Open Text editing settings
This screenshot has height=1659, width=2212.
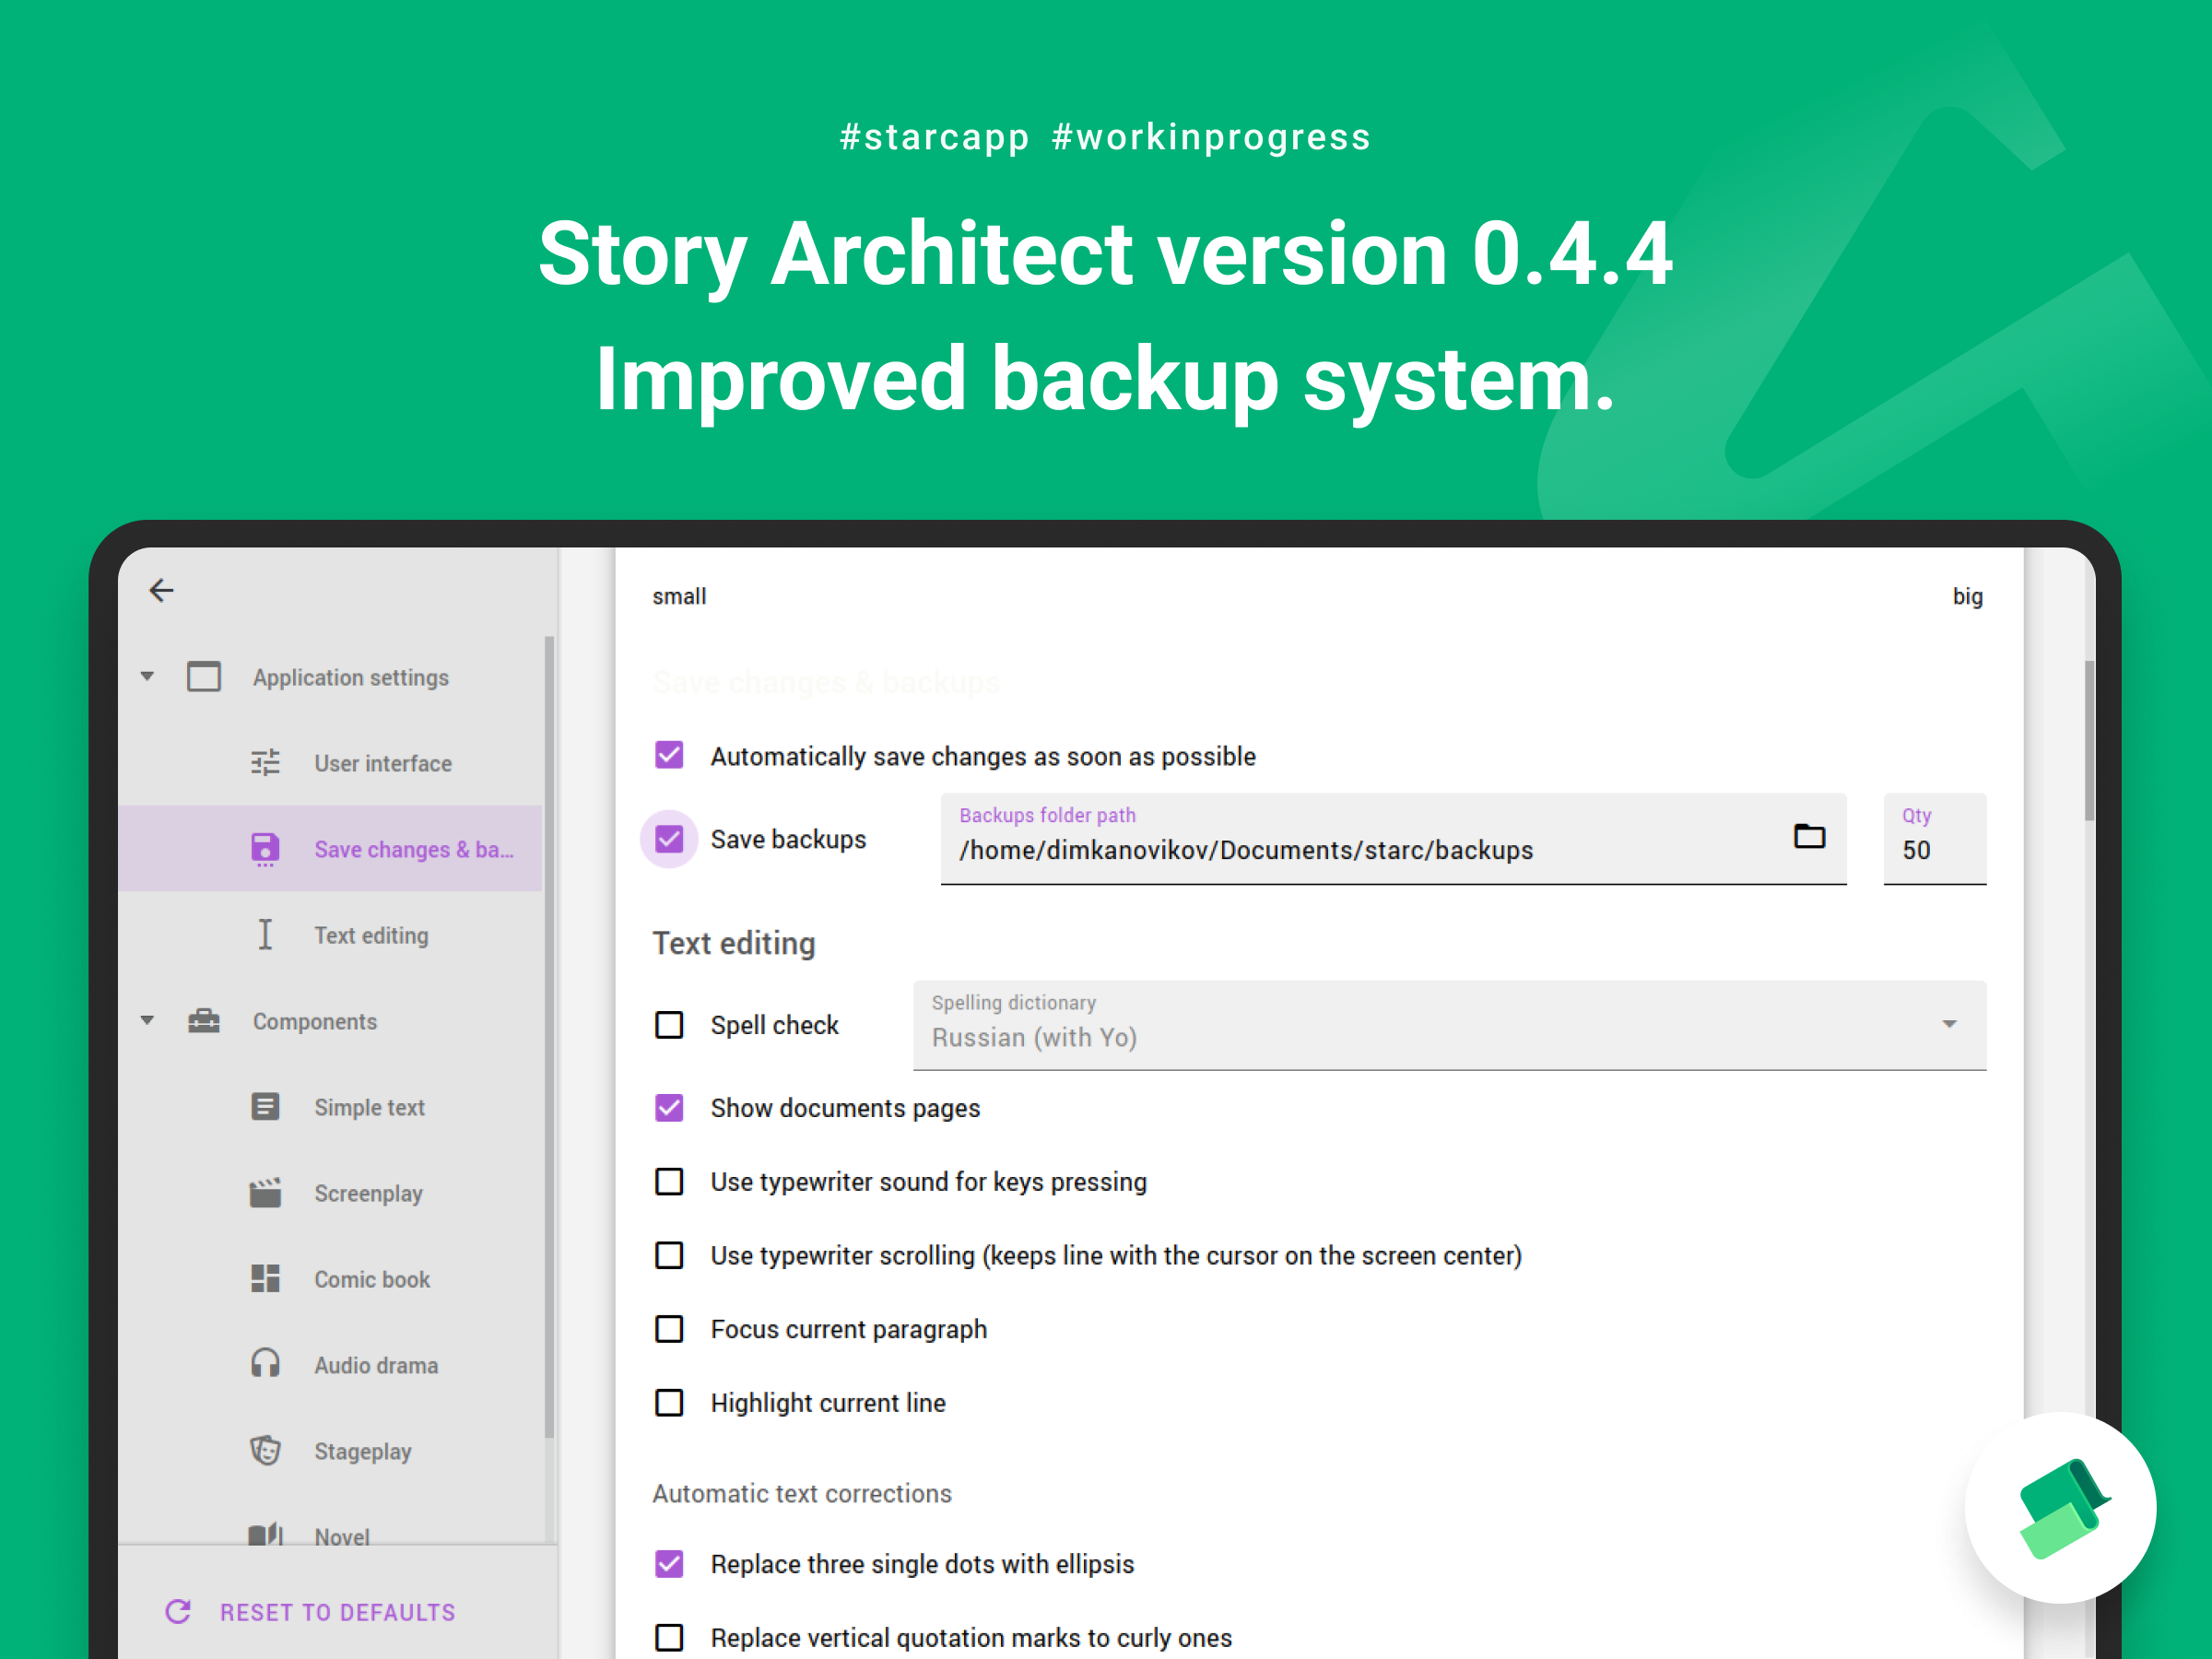coord(330,935)
